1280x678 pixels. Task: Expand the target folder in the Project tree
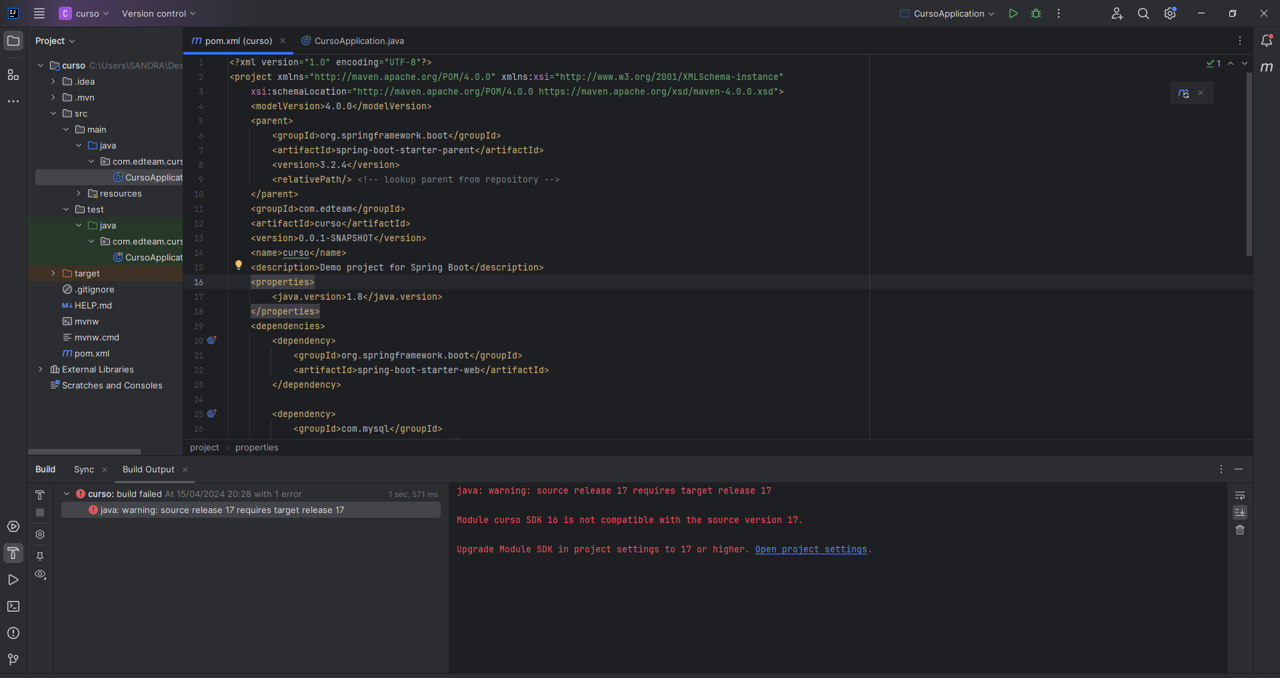pyautogui.click(x=54, y=273)
